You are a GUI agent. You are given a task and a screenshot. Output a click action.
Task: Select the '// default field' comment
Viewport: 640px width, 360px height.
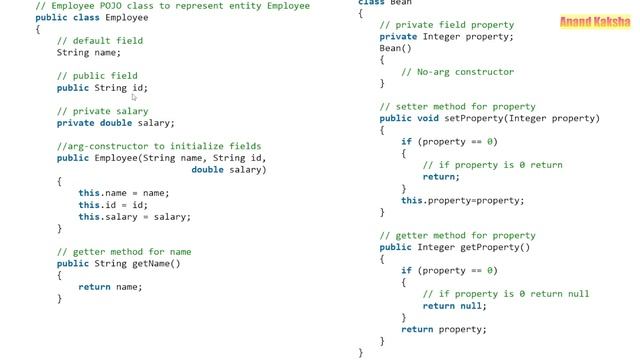coord(100,41)
